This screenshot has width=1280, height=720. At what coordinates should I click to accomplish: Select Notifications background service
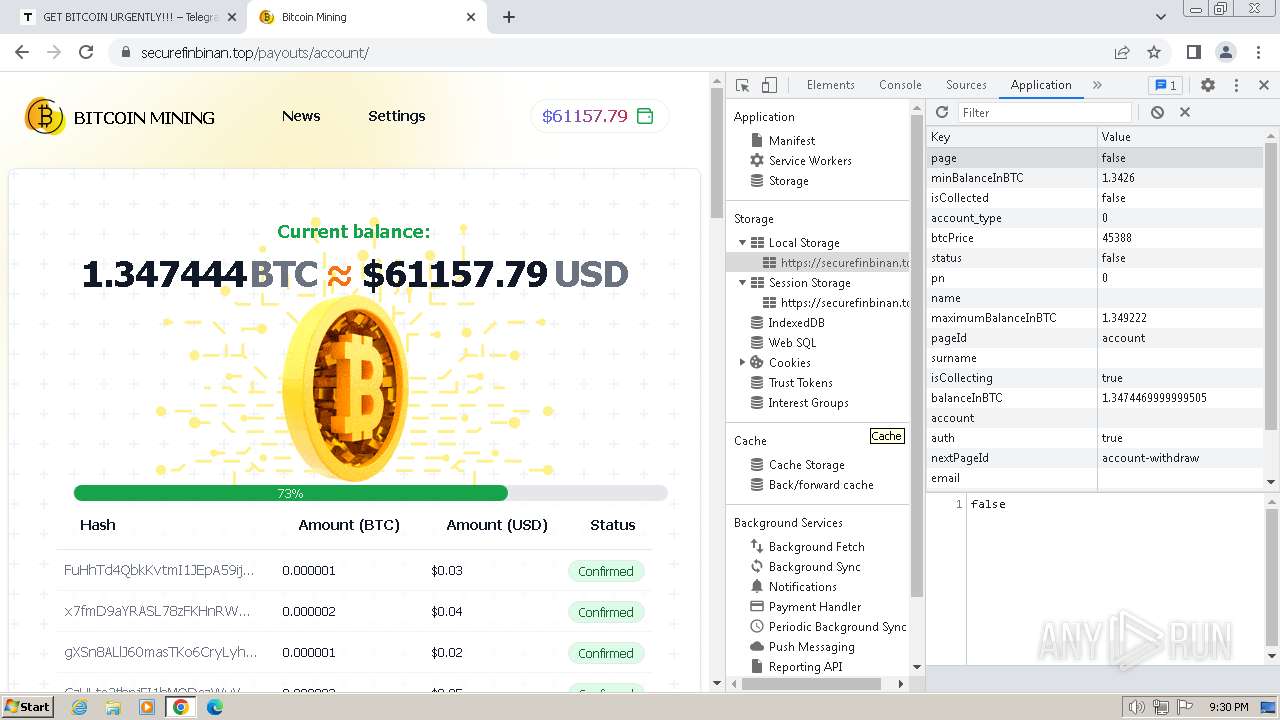(802, 587)
